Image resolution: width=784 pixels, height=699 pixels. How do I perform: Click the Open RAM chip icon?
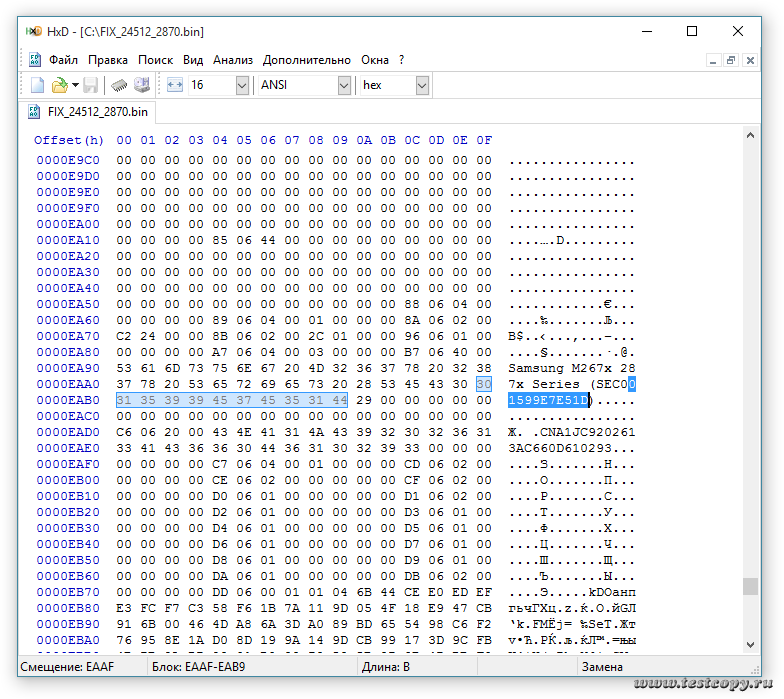point(119,86)
